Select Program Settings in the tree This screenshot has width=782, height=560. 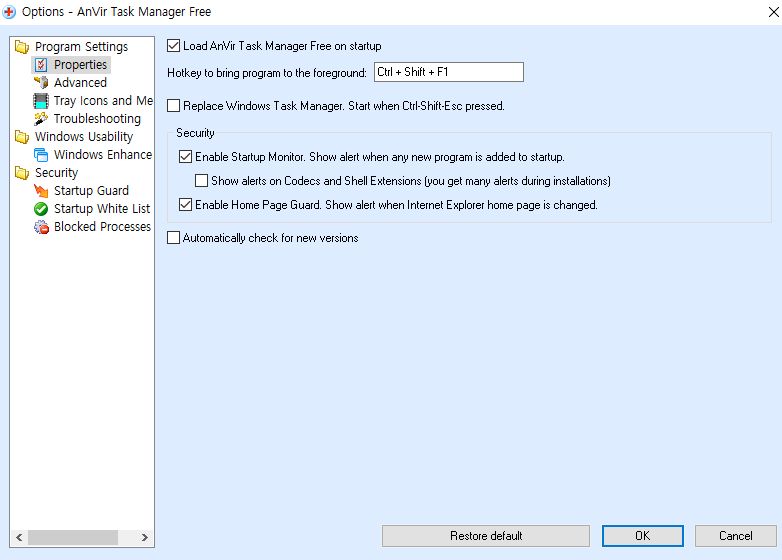pos(81,47)
